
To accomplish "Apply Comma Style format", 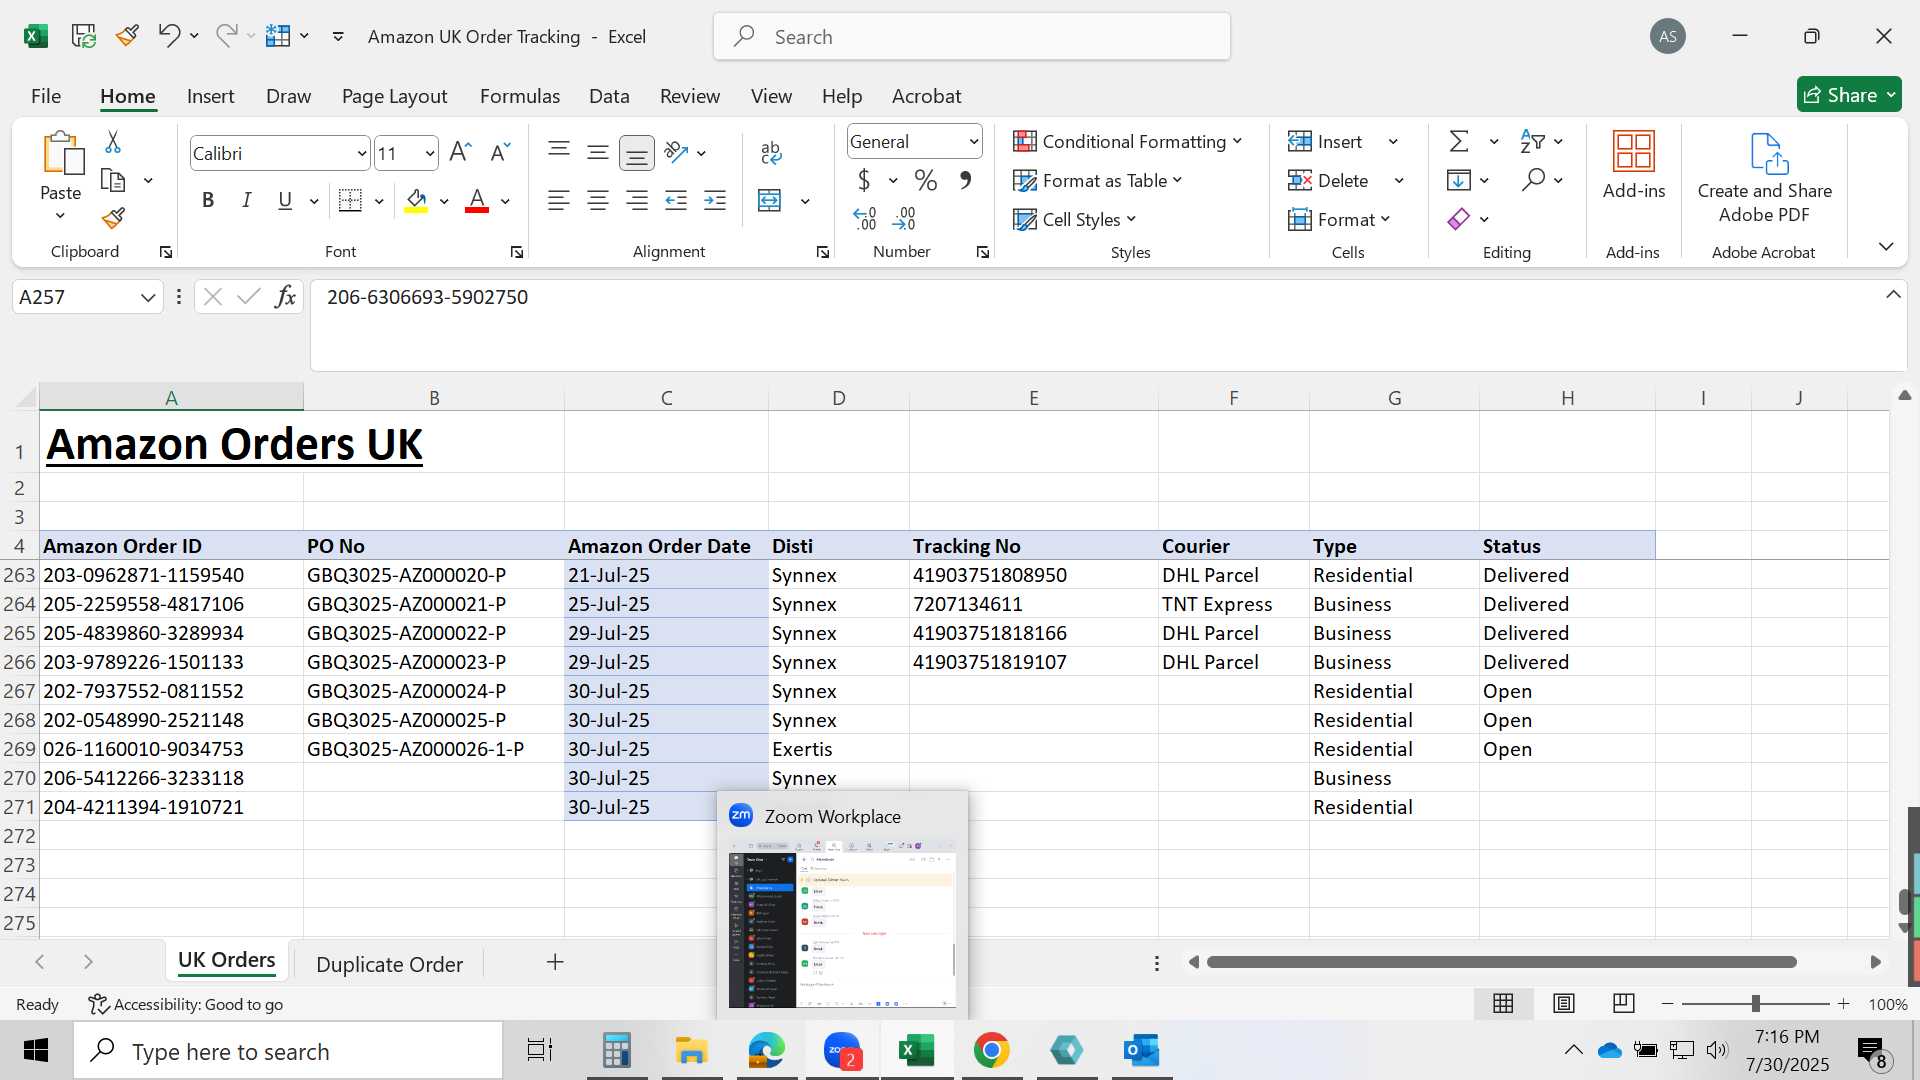I will (x=965, y=181).
